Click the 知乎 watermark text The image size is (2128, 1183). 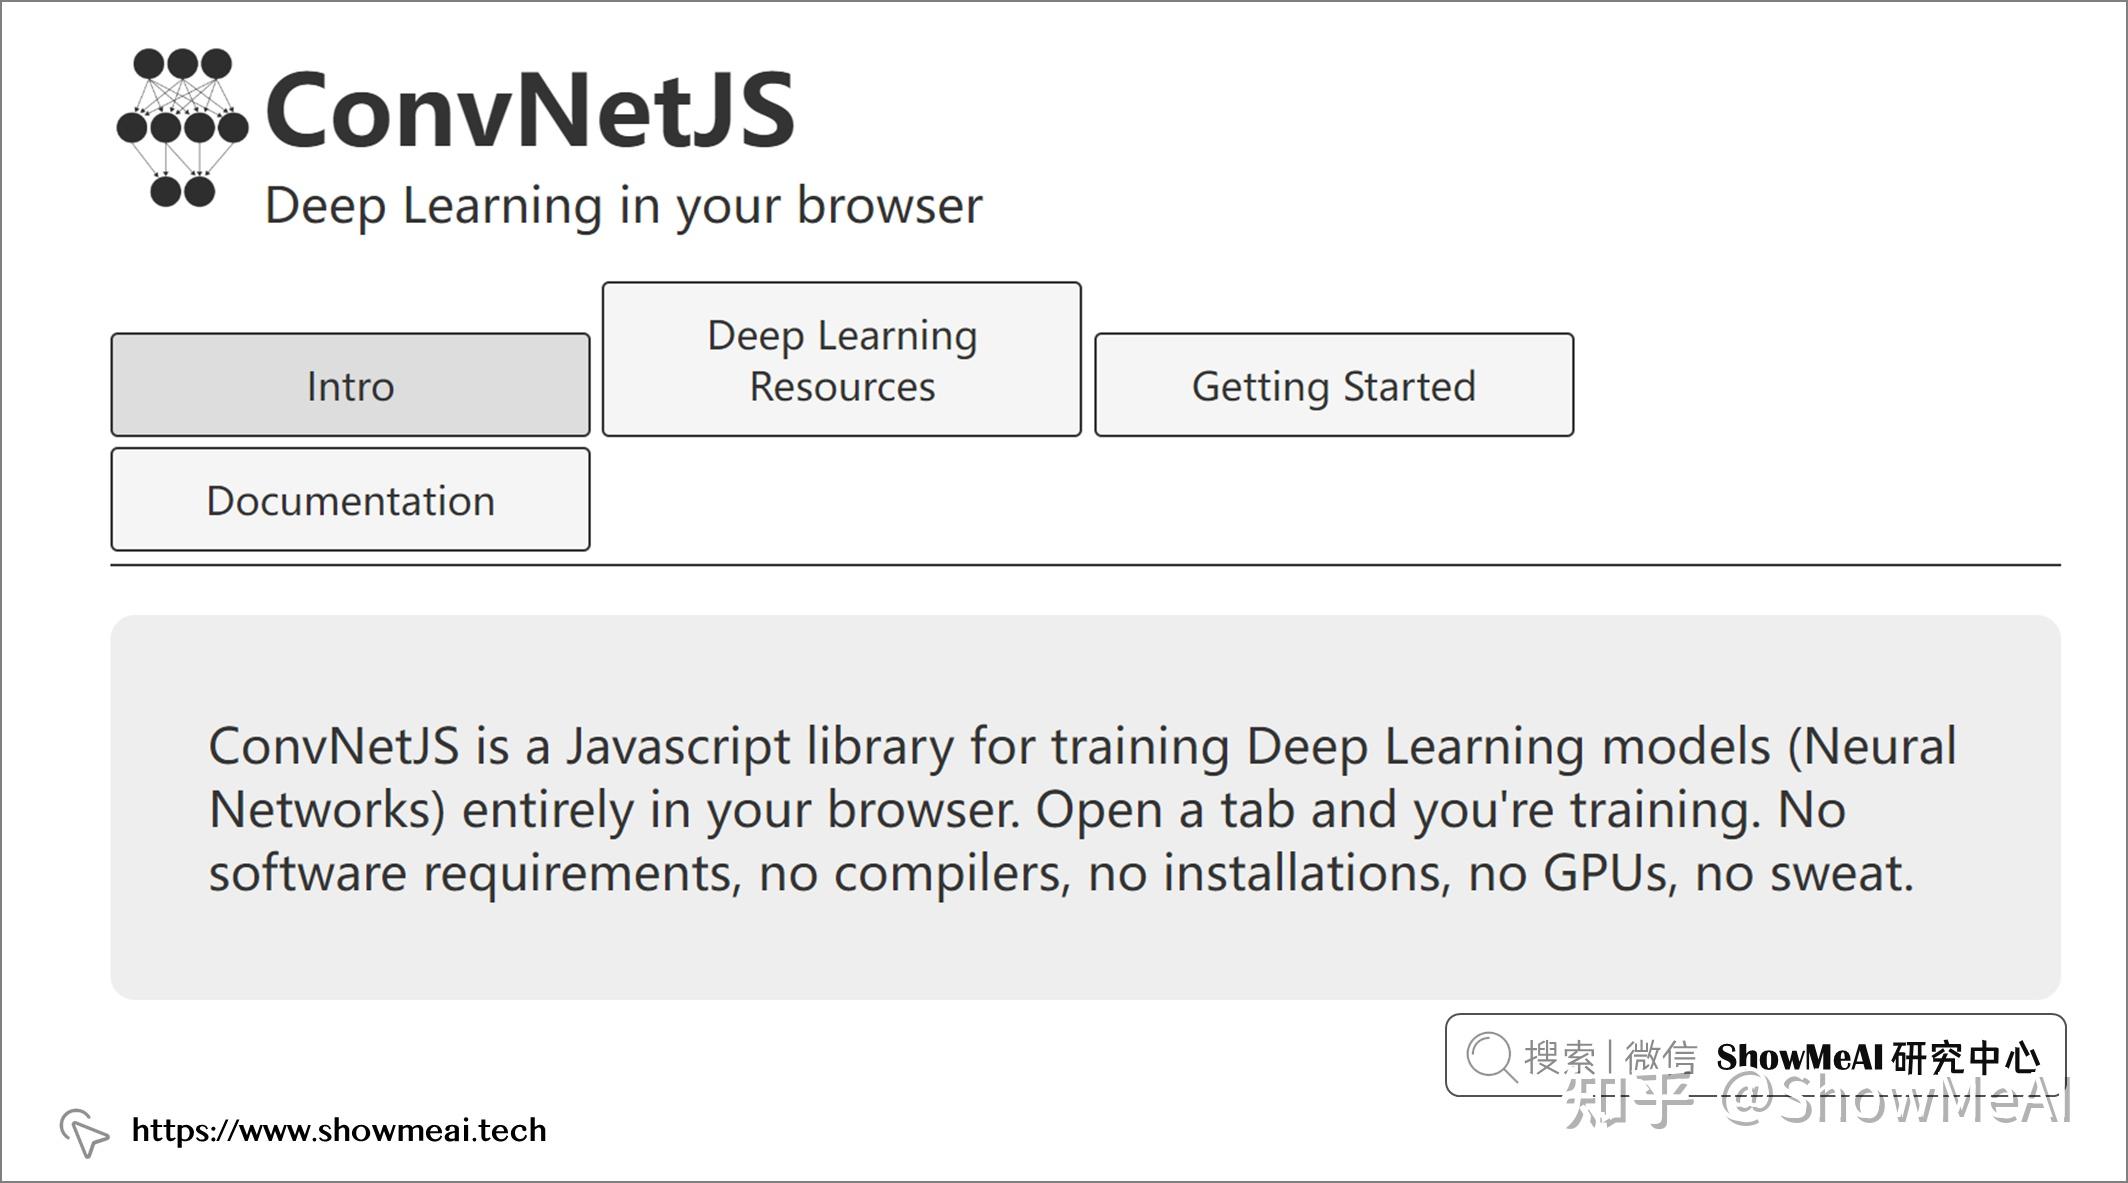coord(1628,1102)
